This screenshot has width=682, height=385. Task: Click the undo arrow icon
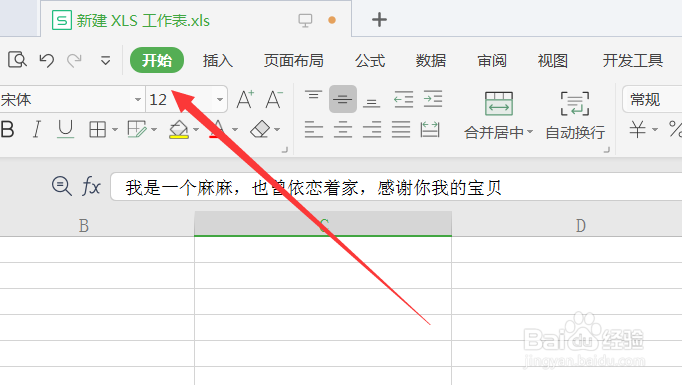[x=46, y=60]
